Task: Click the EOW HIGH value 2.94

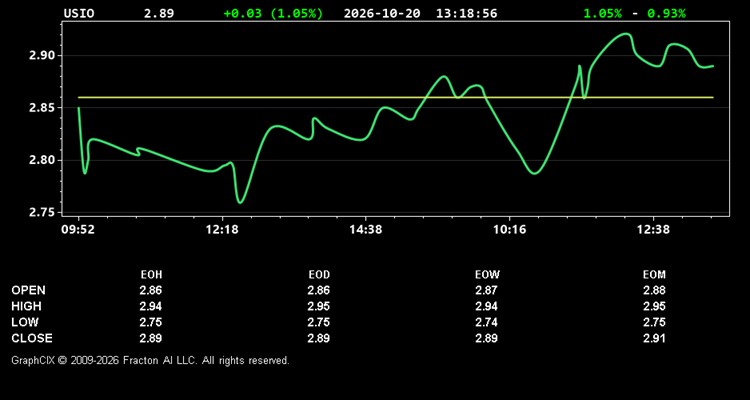Action: 486,306
